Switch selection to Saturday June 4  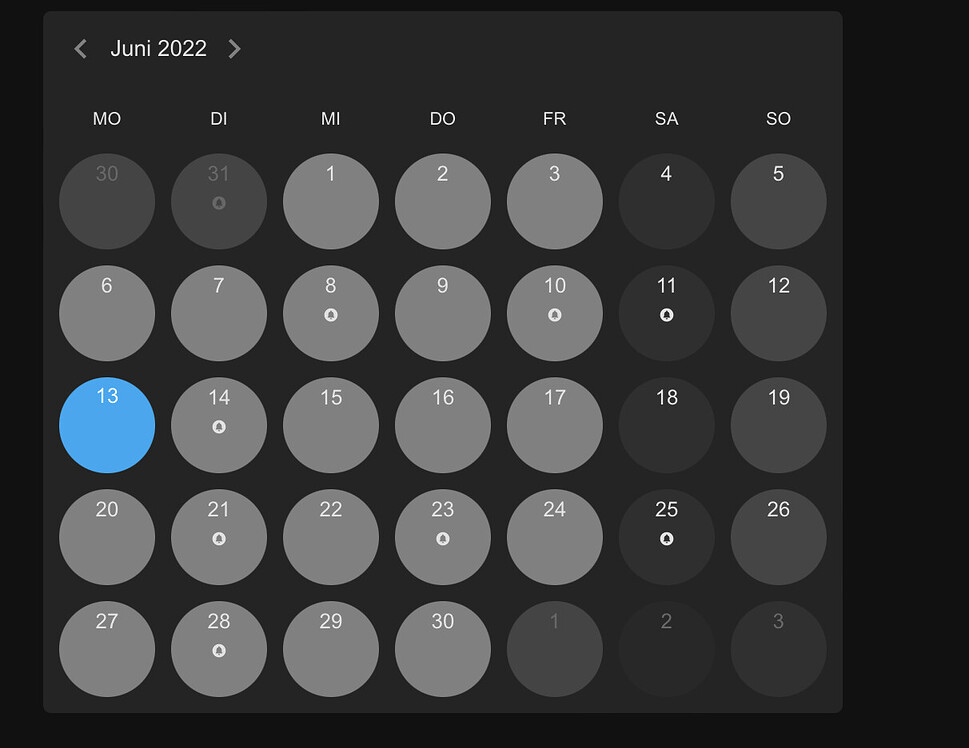click(x=667, y=201)
